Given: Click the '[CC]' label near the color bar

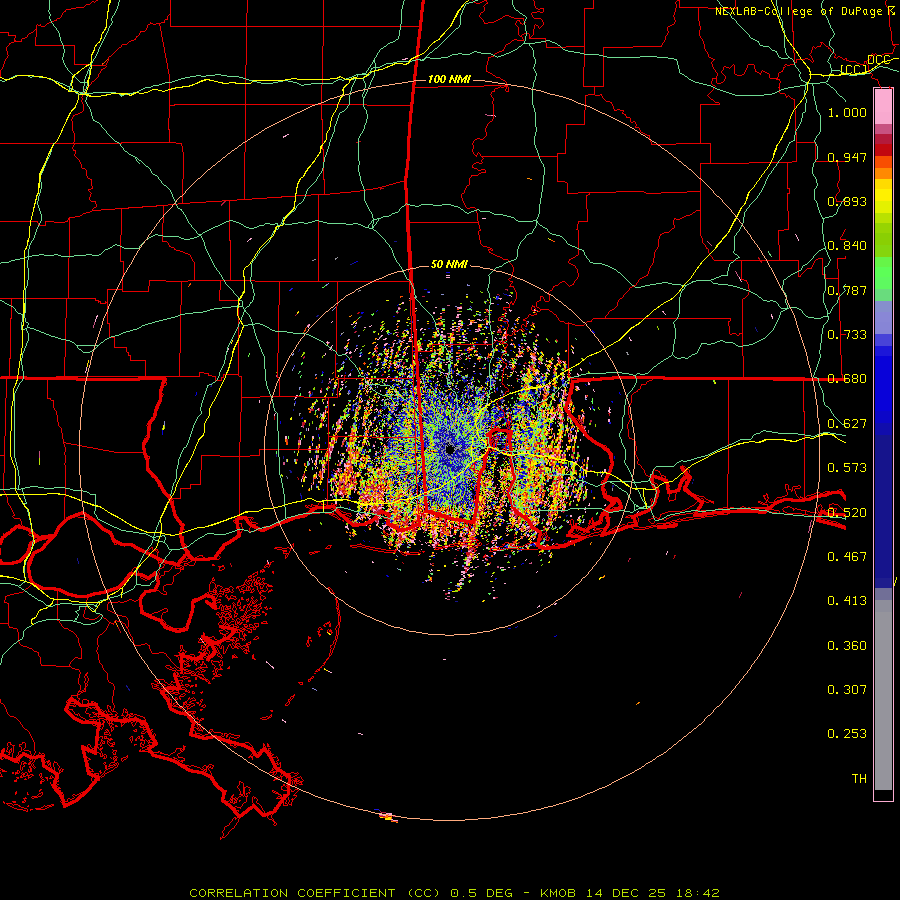Looking at the screenshot, I should [x=854, y=69].
